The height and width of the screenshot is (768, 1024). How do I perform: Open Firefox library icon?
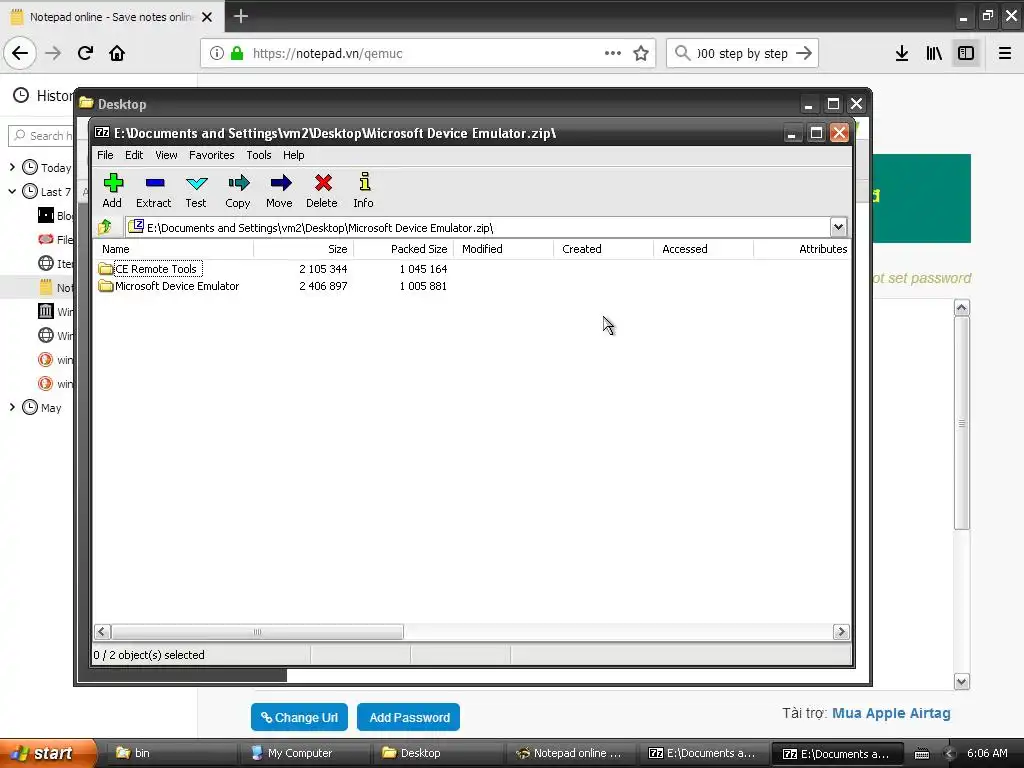[x=934, y=53]
